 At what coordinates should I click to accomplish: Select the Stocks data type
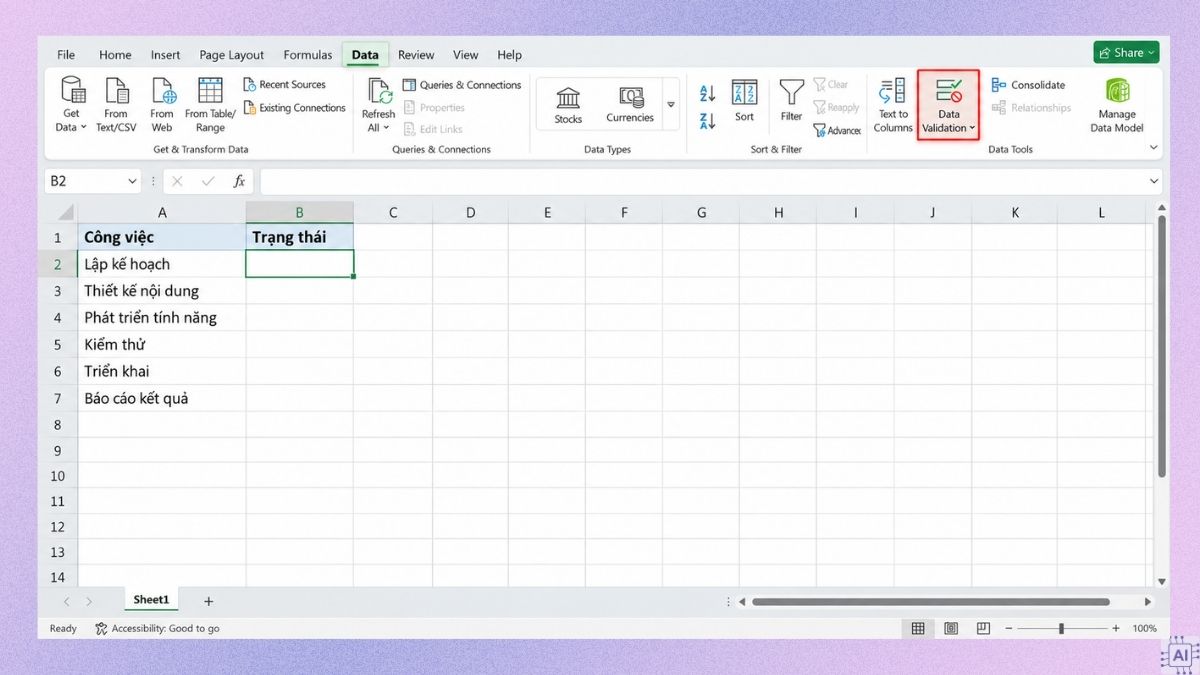568,104
